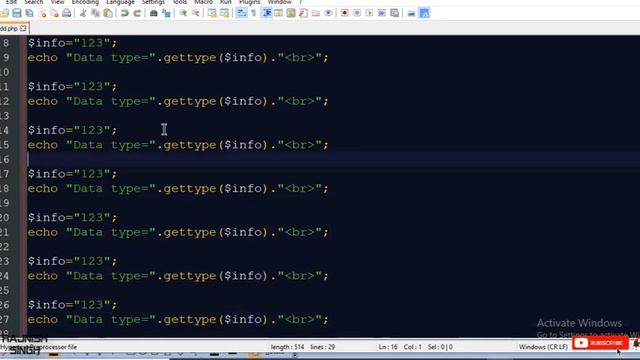Click the 'Ln : 16' status bar entry
This screenshot has height=360, width=640.
point(388,347)
